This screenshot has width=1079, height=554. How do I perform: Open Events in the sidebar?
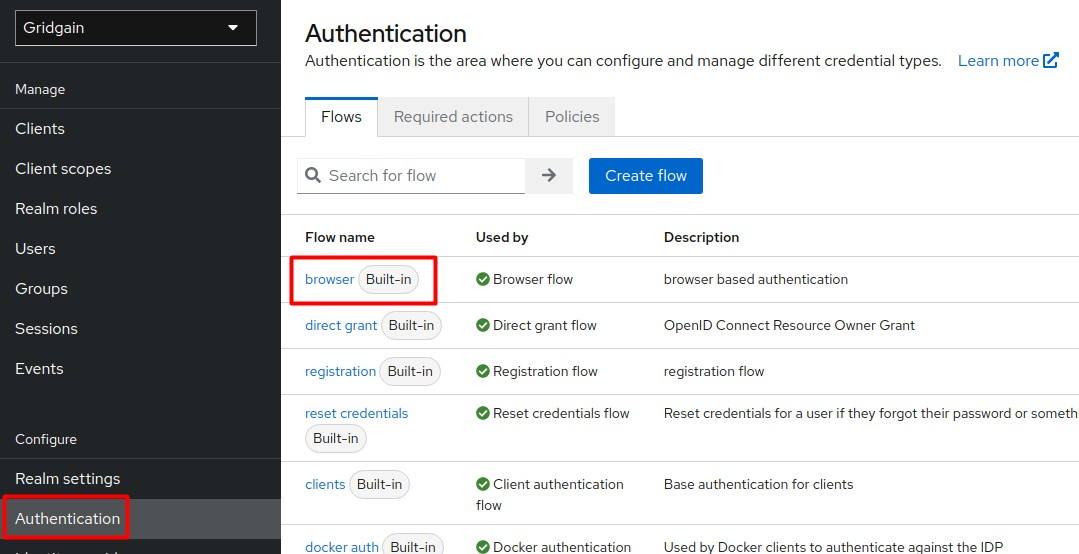click(x=140, y=368)
